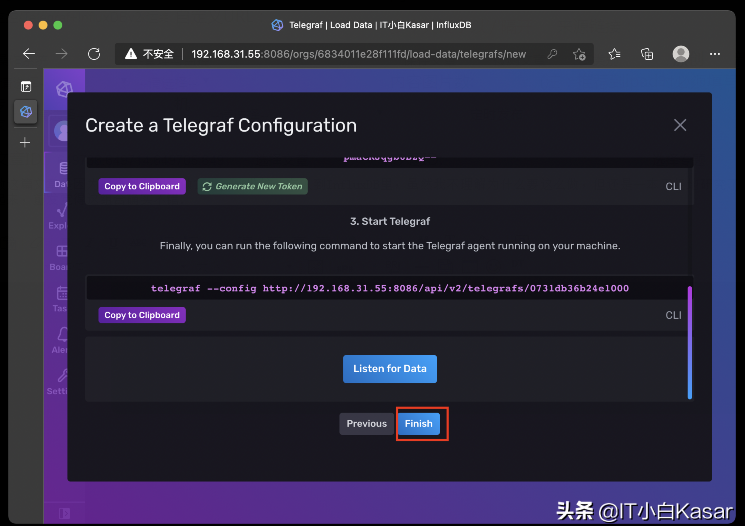Image resolution: width=745 pixels, height=526 pixels.
Task: Click the browser forward arrow
Action: pyautogui.click(x=61, y=54)
